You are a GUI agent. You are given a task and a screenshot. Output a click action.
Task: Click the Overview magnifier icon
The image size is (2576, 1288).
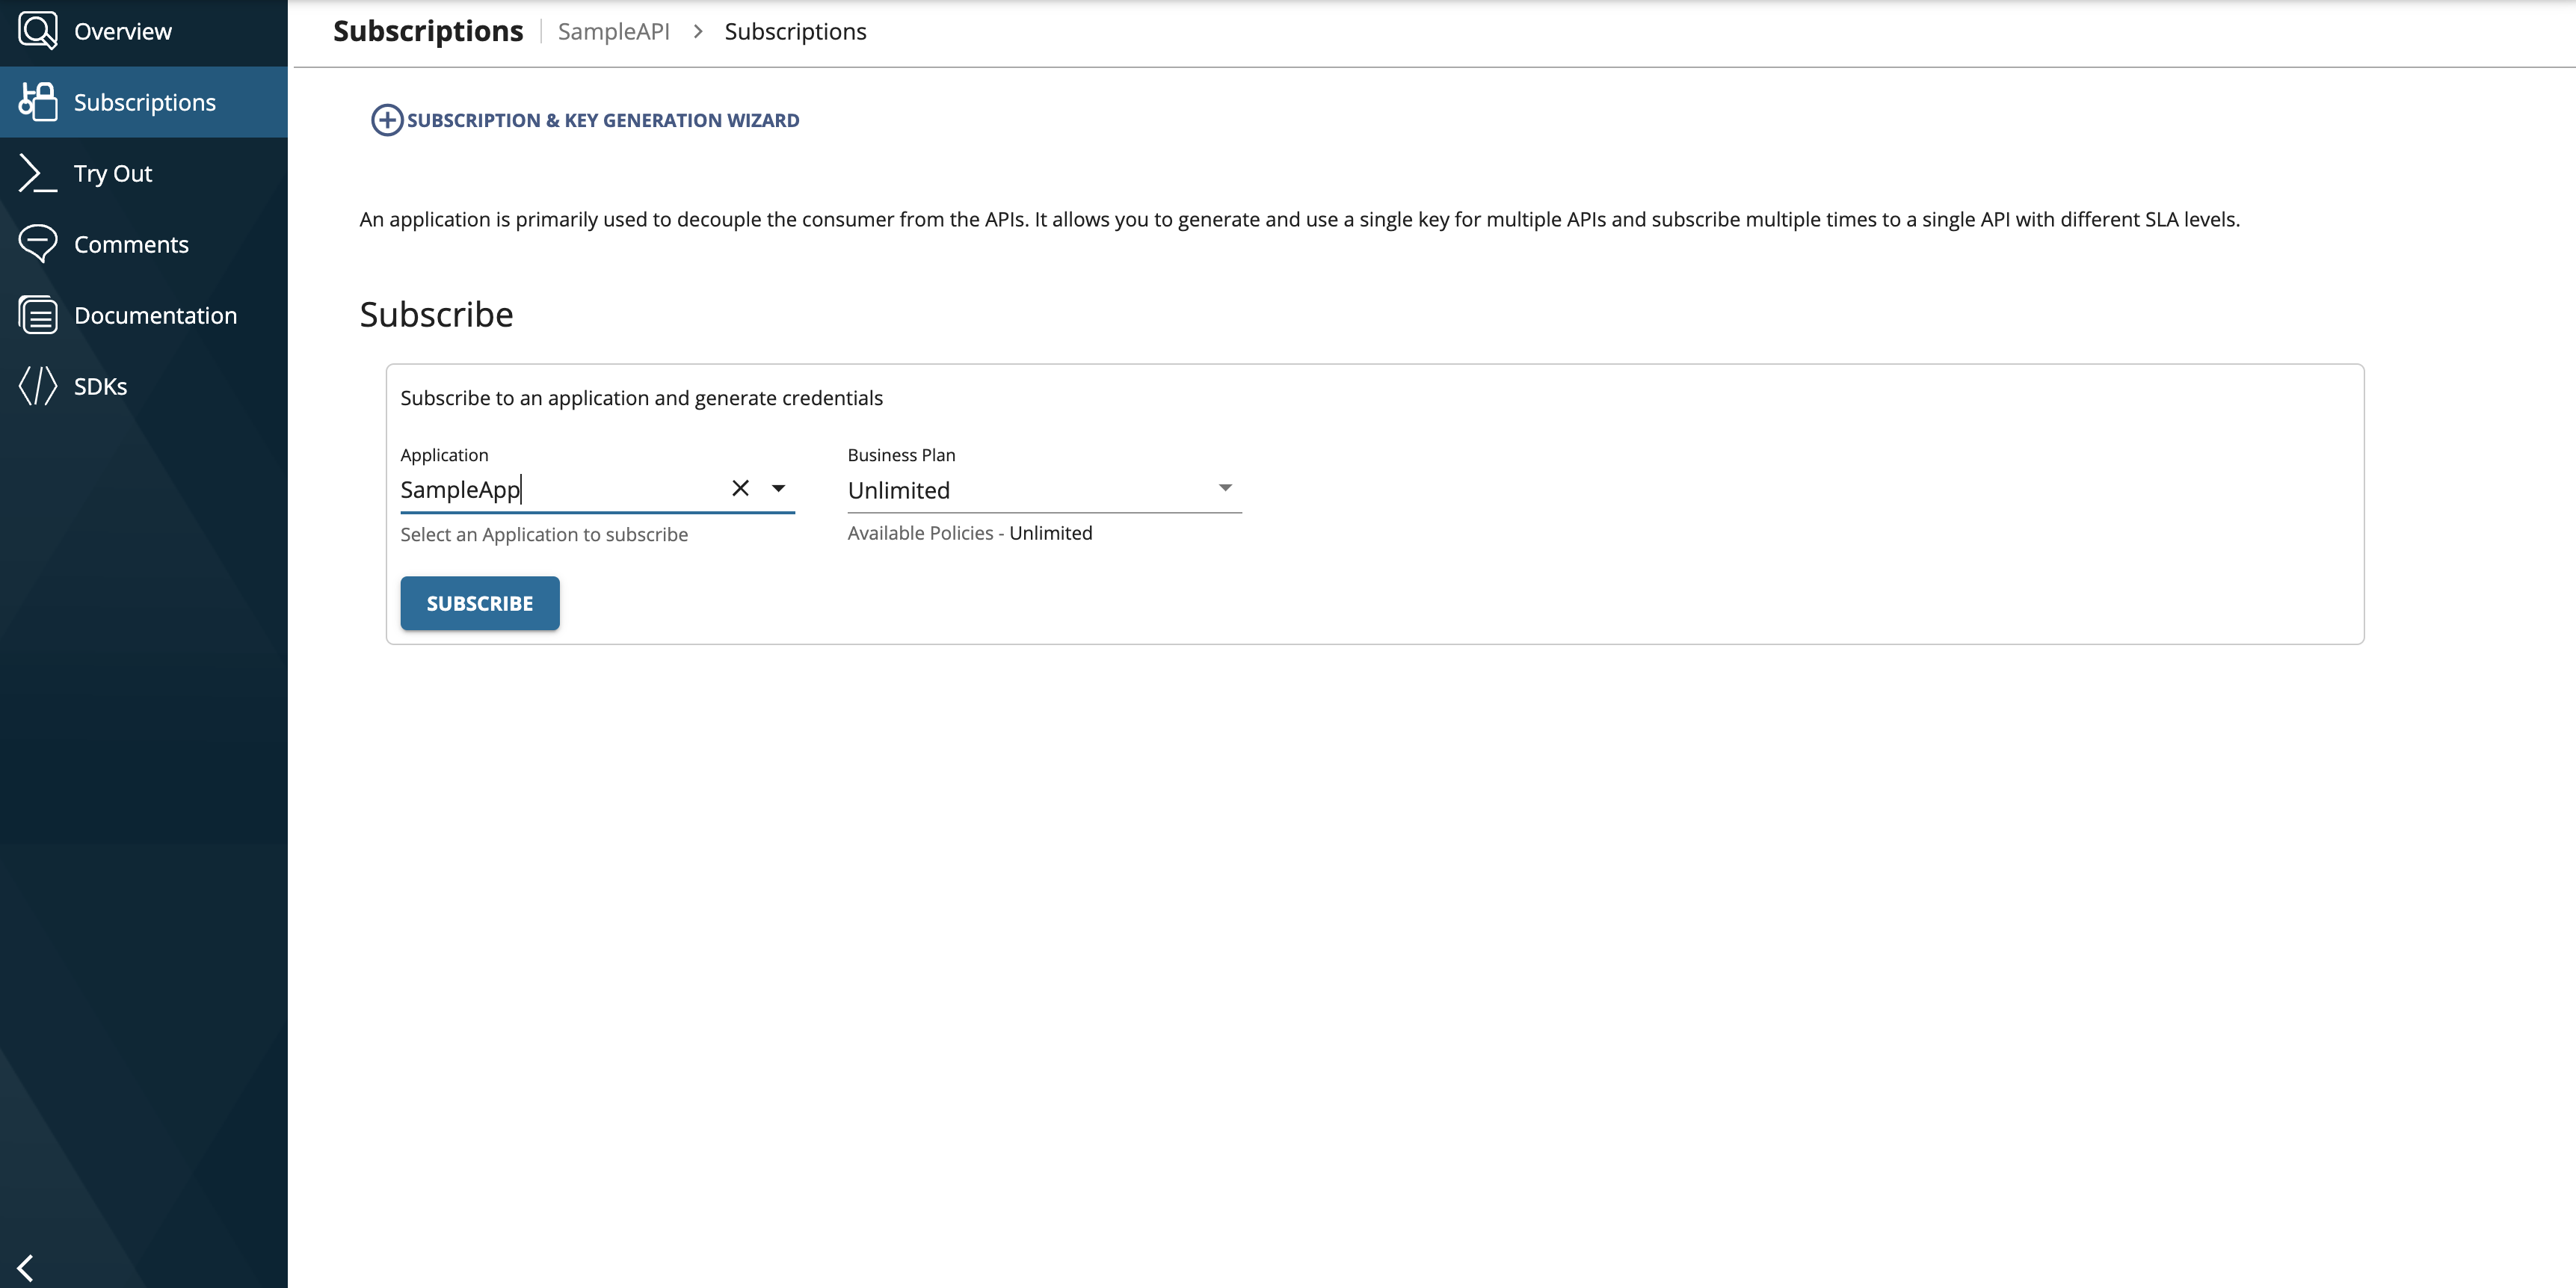pyautogui.click(x=38, y=30)
